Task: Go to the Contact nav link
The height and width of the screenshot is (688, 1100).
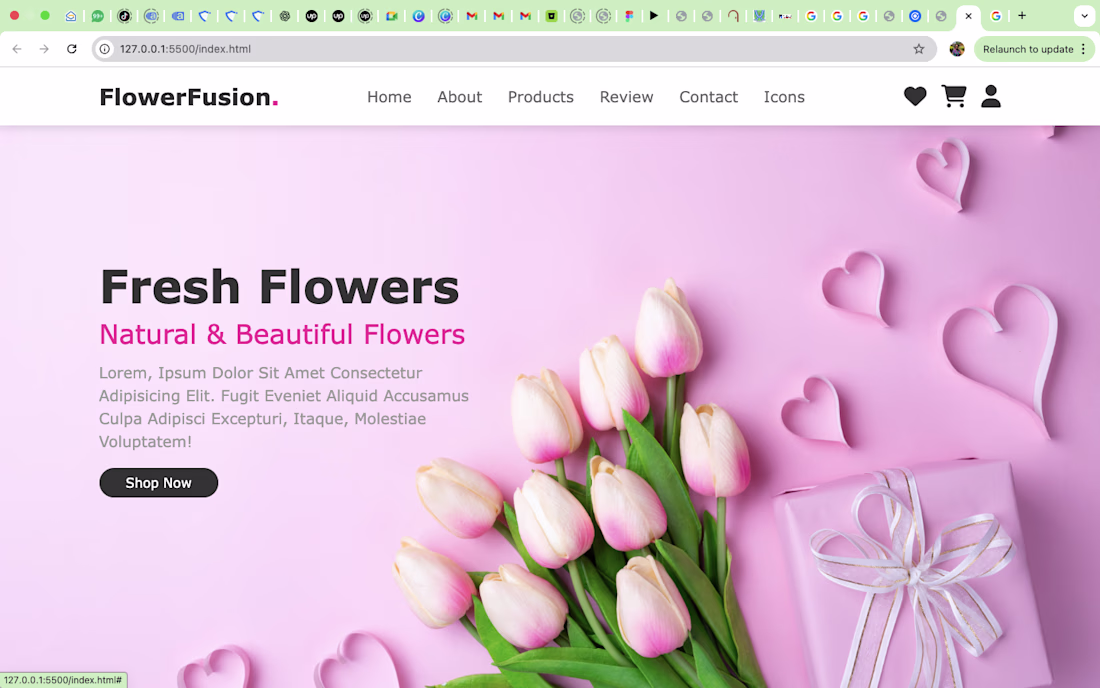Action: click(709, 97)
